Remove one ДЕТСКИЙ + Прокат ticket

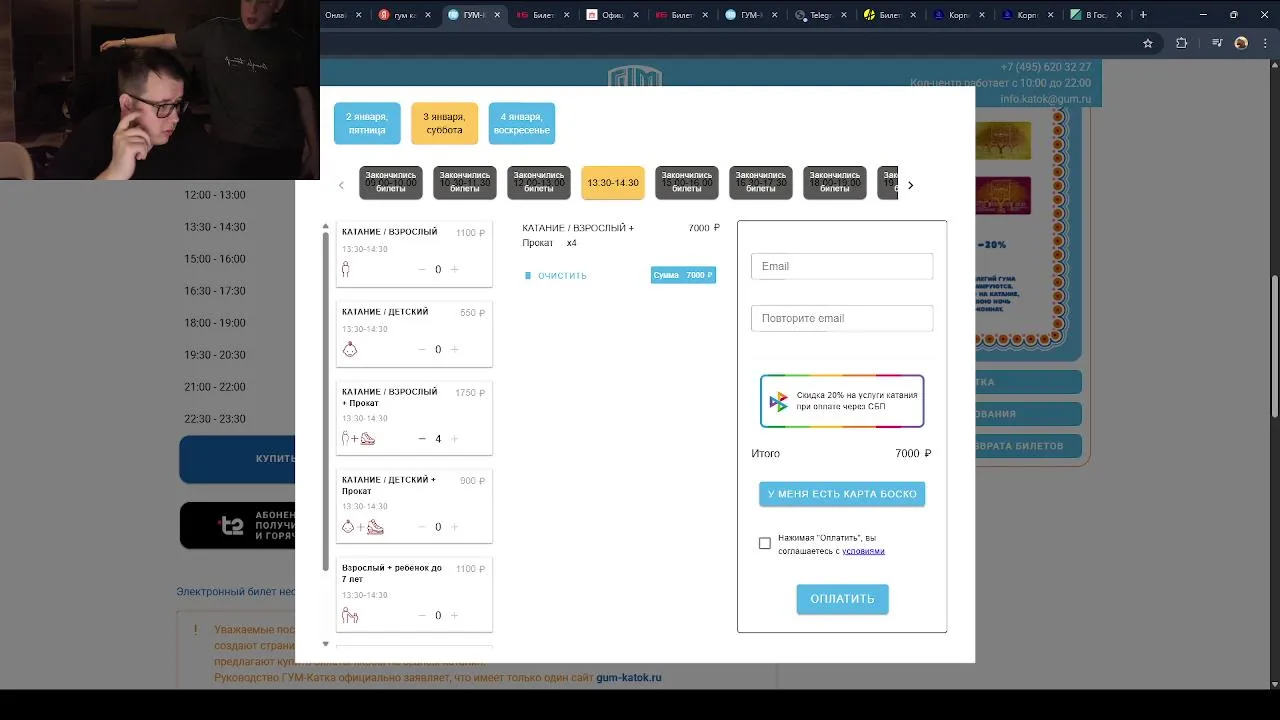[x=422, y=527]
